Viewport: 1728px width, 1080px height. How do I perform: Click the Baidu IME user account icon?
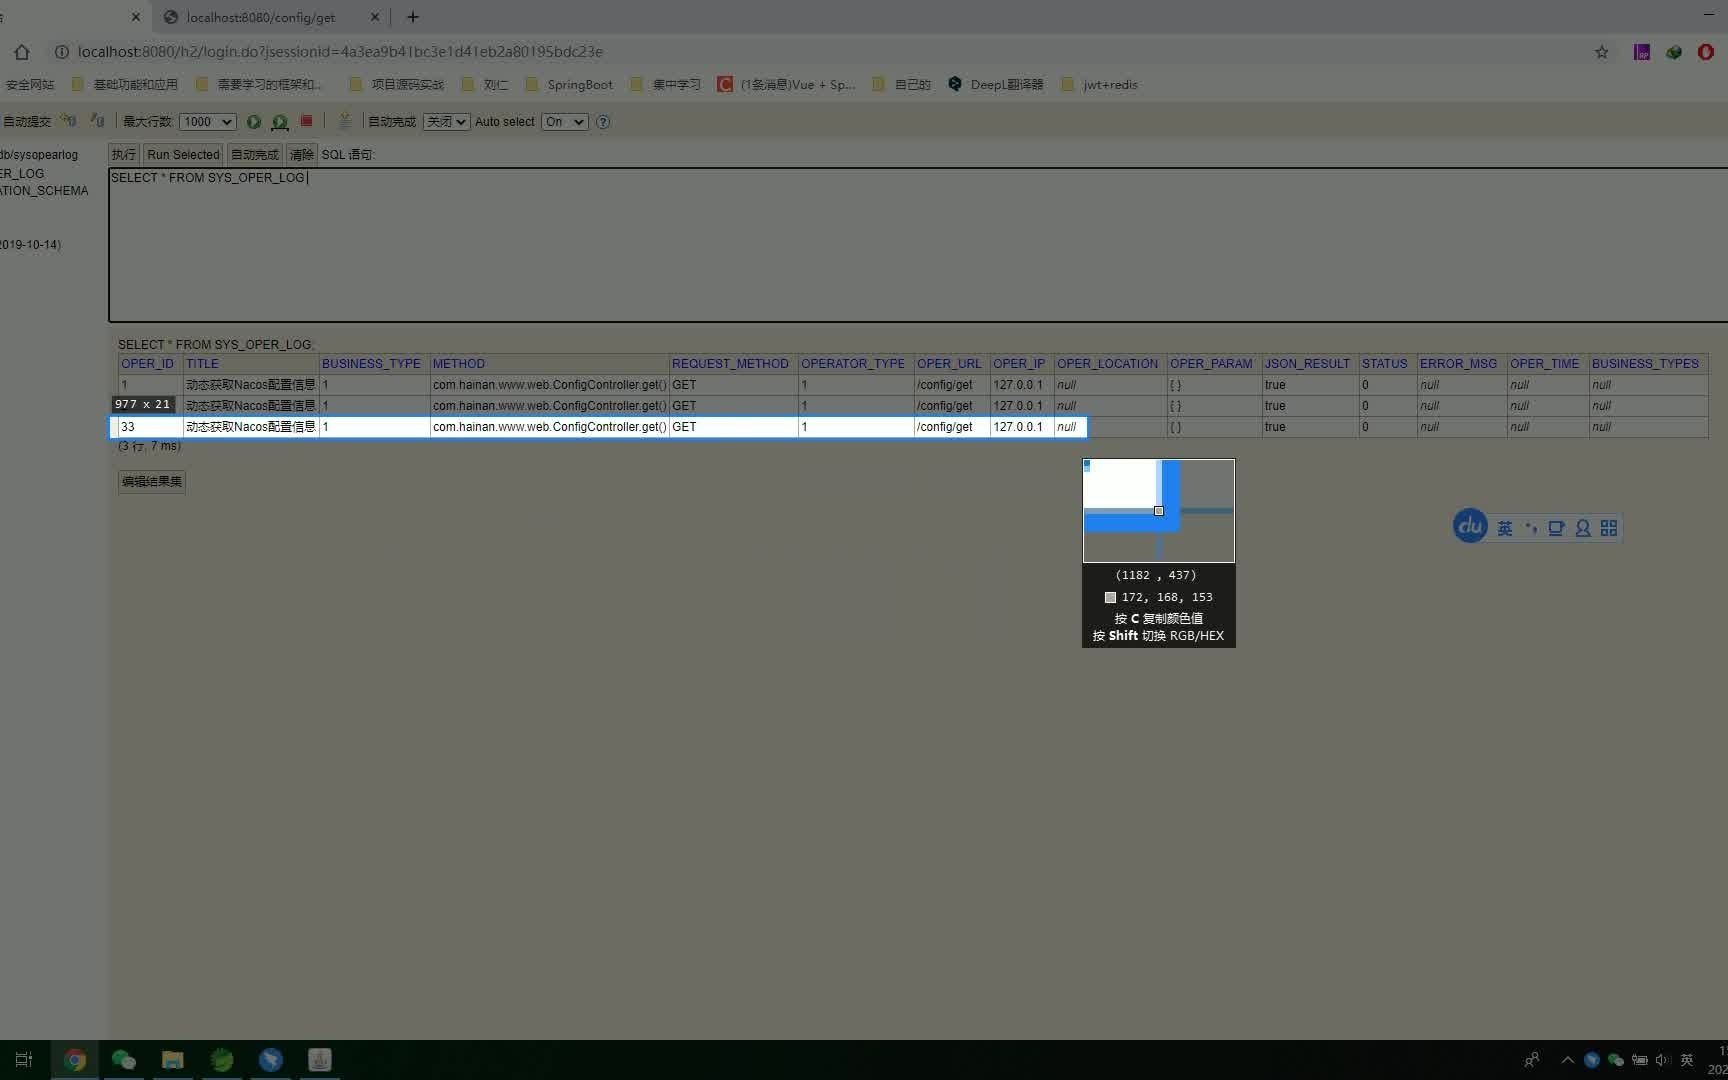tap(1583, 528)
